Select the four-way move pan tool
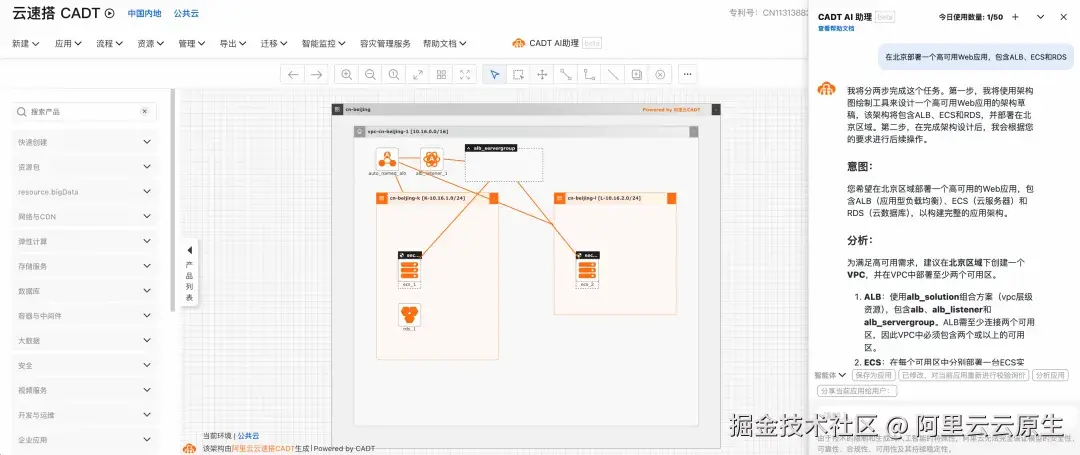 pyautogui.click(x=542, y=74)
